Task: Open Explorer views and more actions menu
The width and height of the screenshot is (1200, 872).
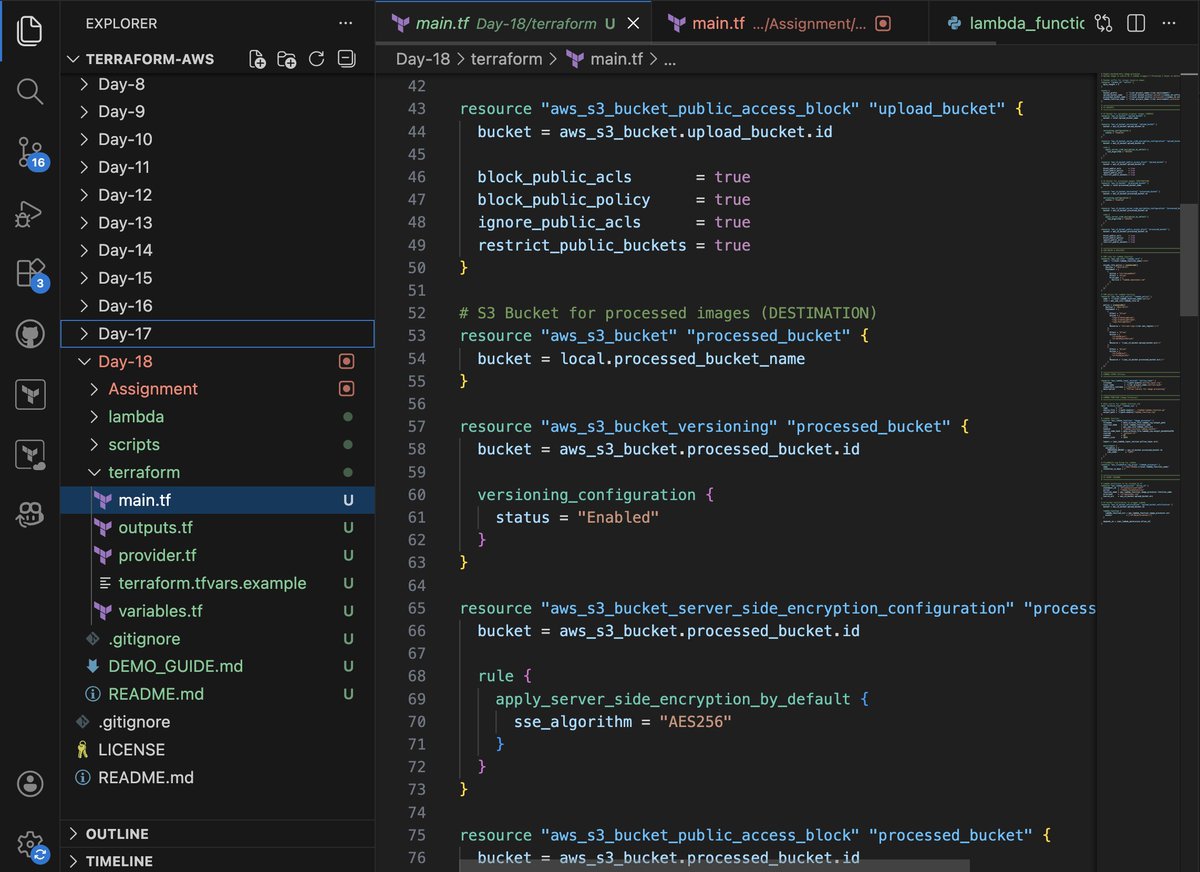Action: pos(345,23)
